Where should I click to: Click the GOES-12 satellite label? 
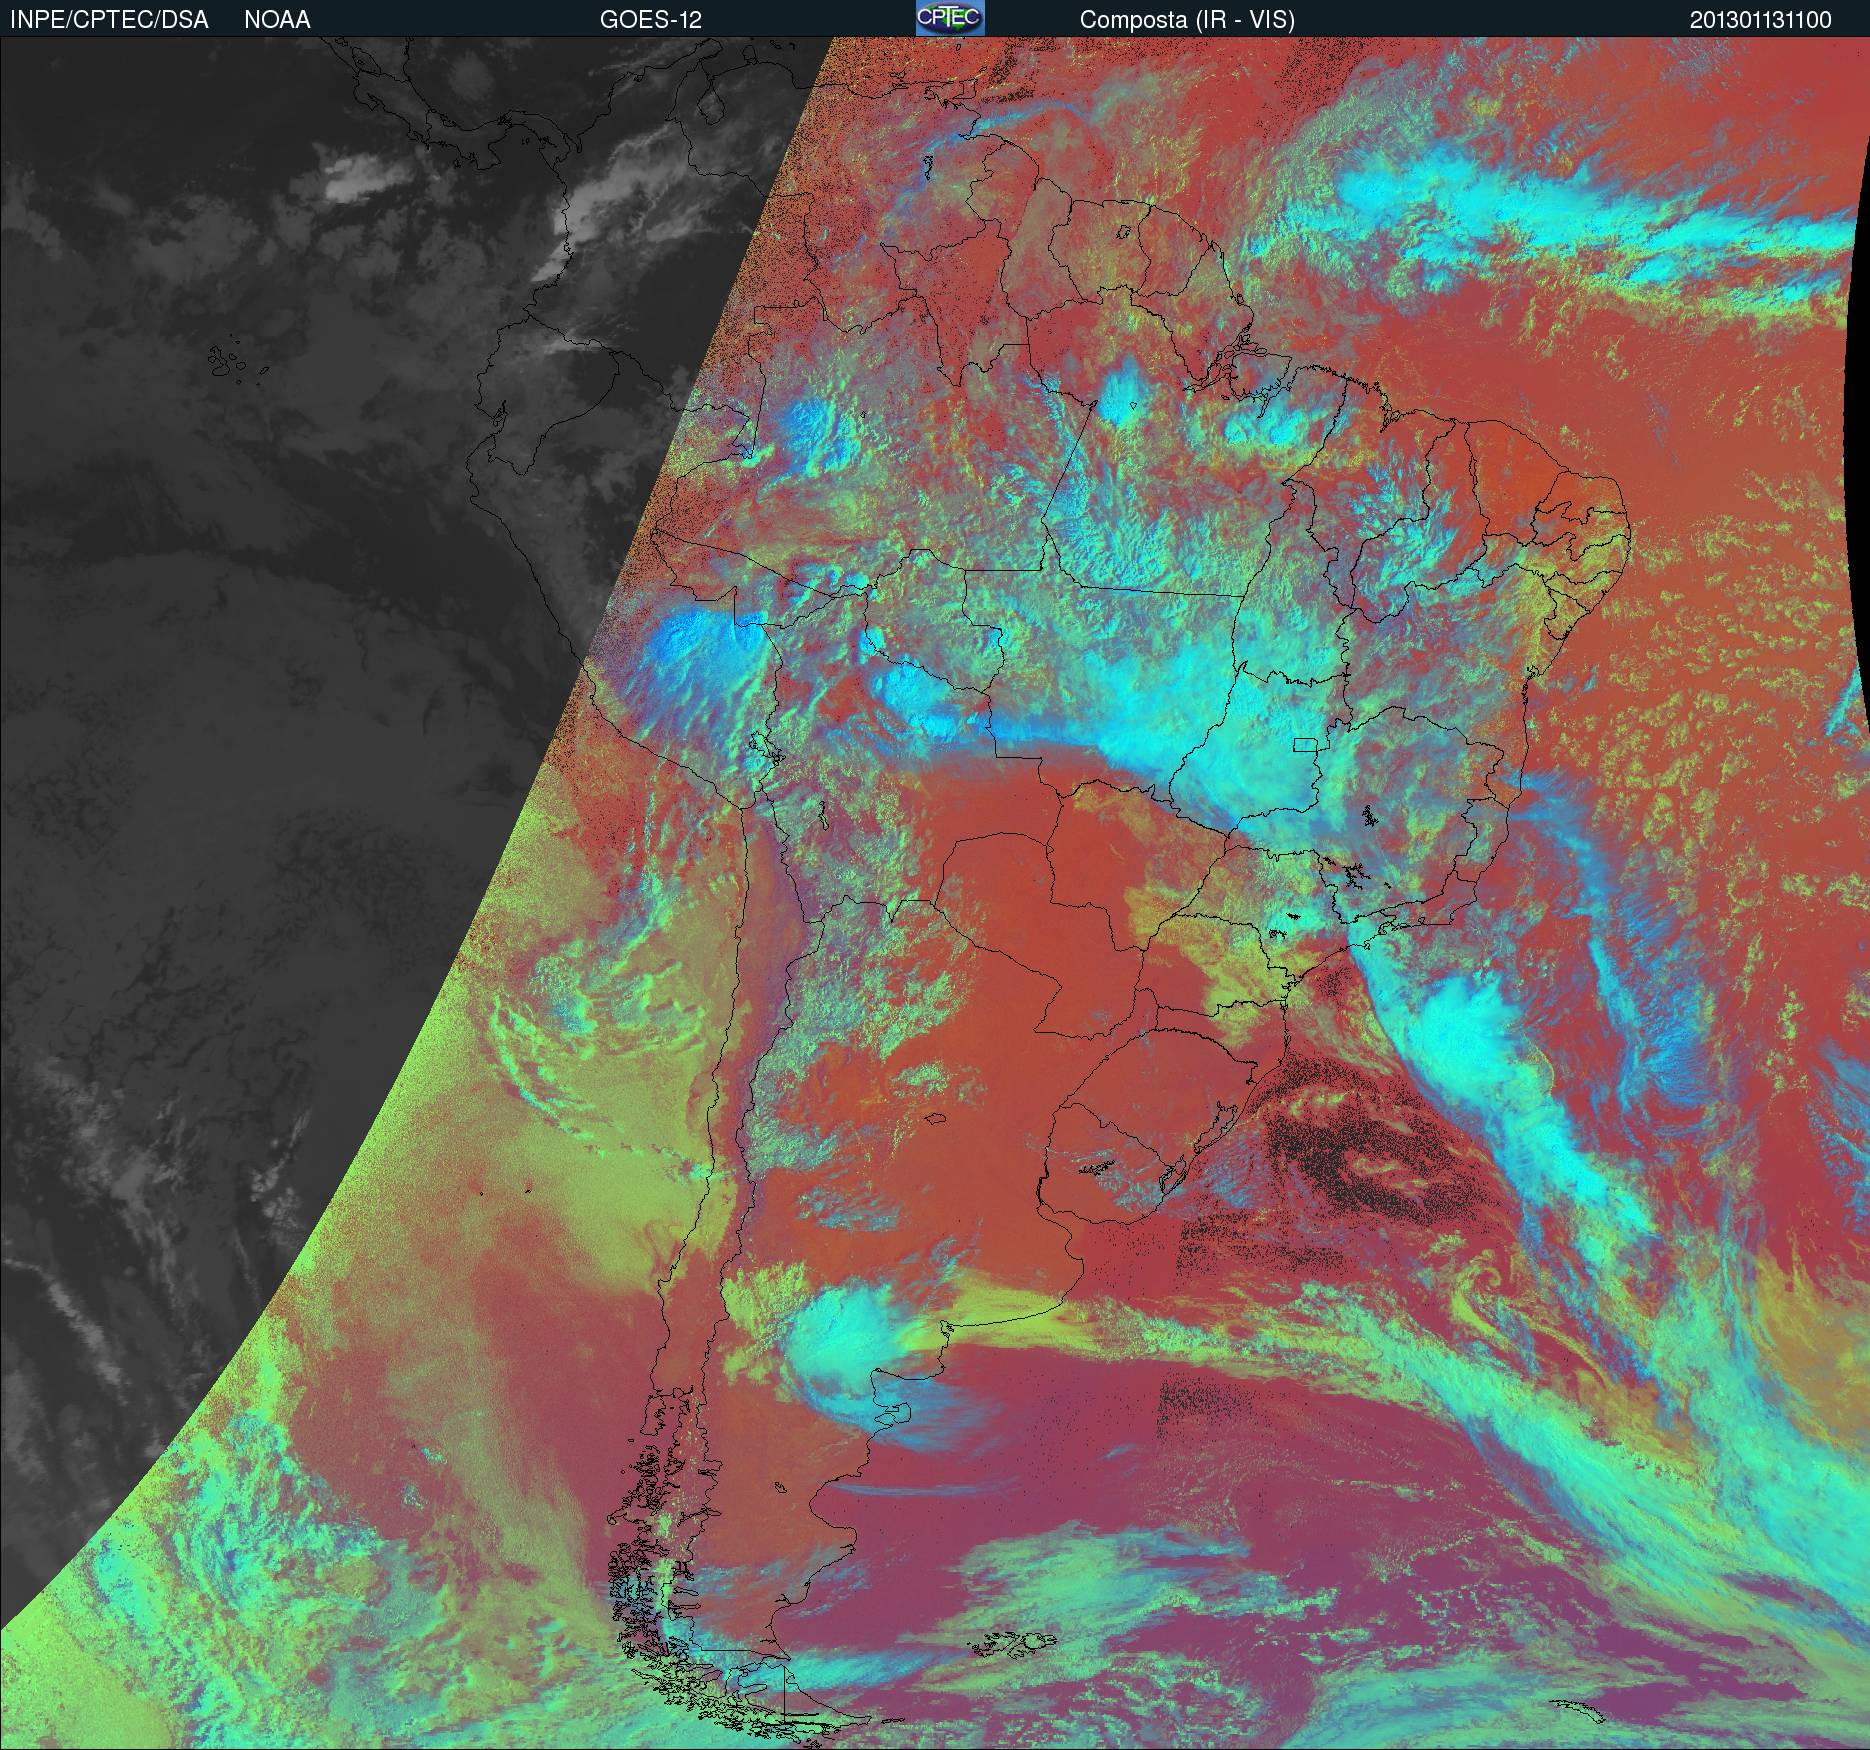(x=651, y=20)
